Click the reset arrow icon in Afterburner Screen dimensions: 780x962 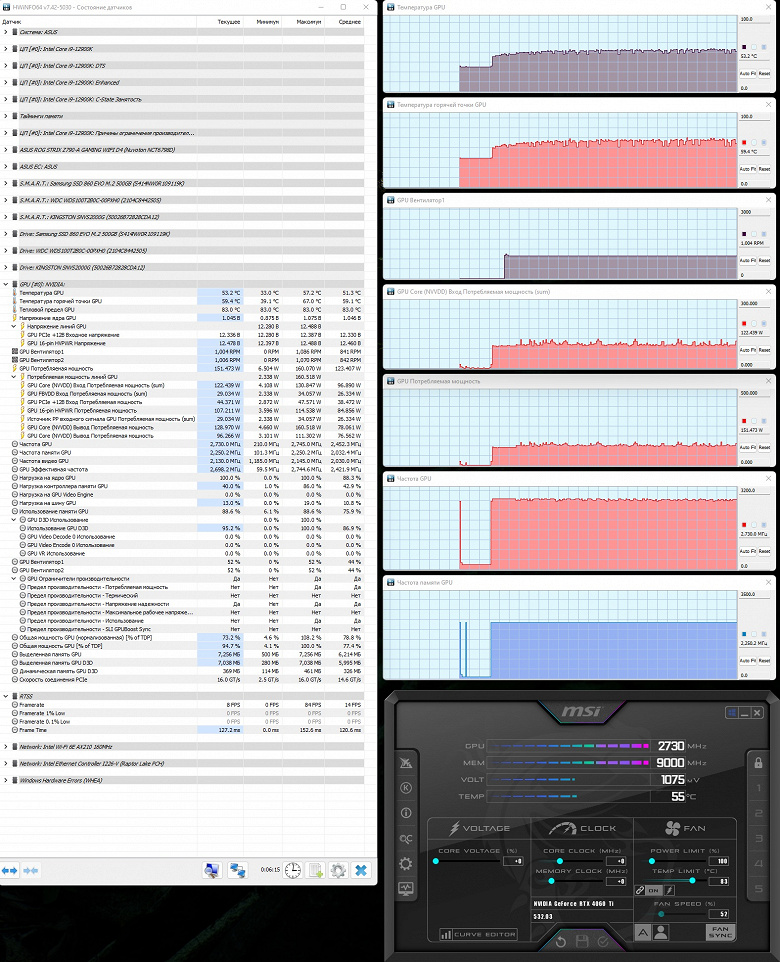[x=560, y=941]
